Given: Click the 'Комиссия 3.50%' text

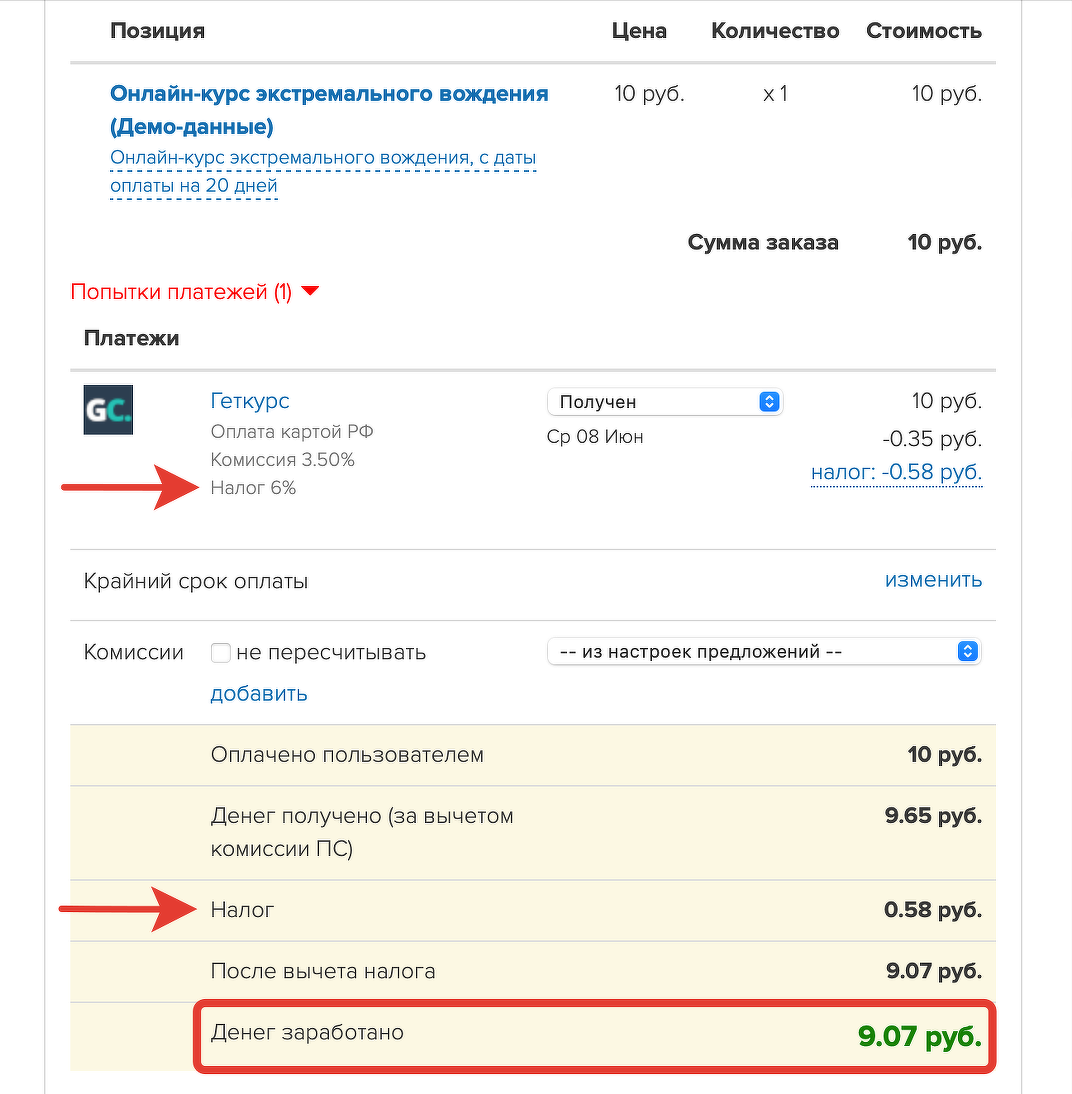Looking at the screenshot, I should click(283, 460).
